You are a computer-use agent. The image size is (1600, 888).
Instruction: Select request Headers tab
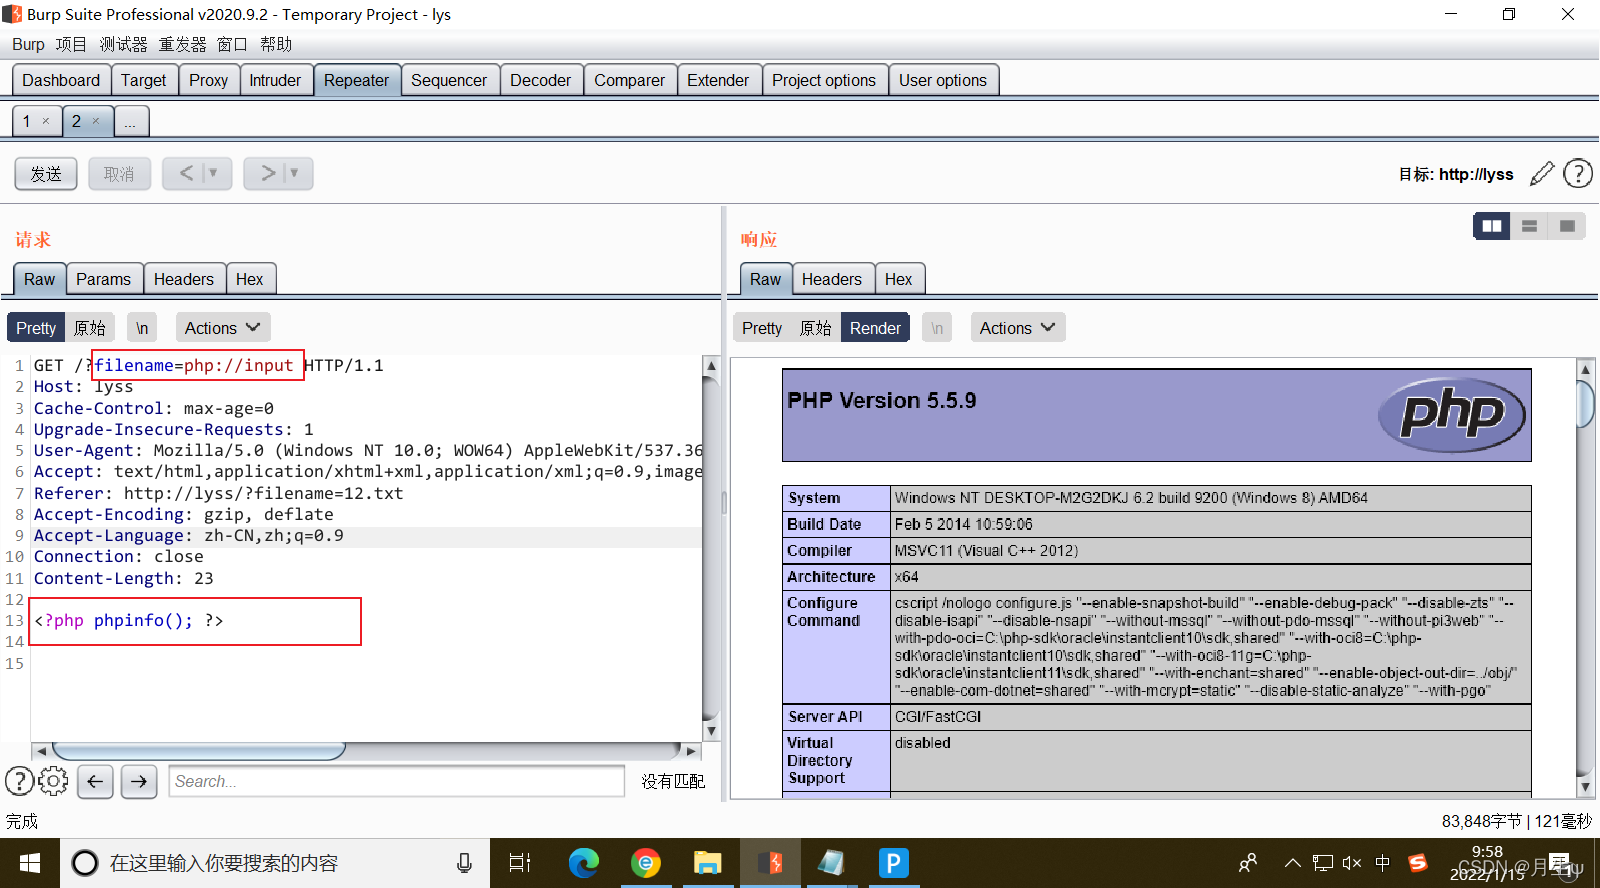click(184, 279)
